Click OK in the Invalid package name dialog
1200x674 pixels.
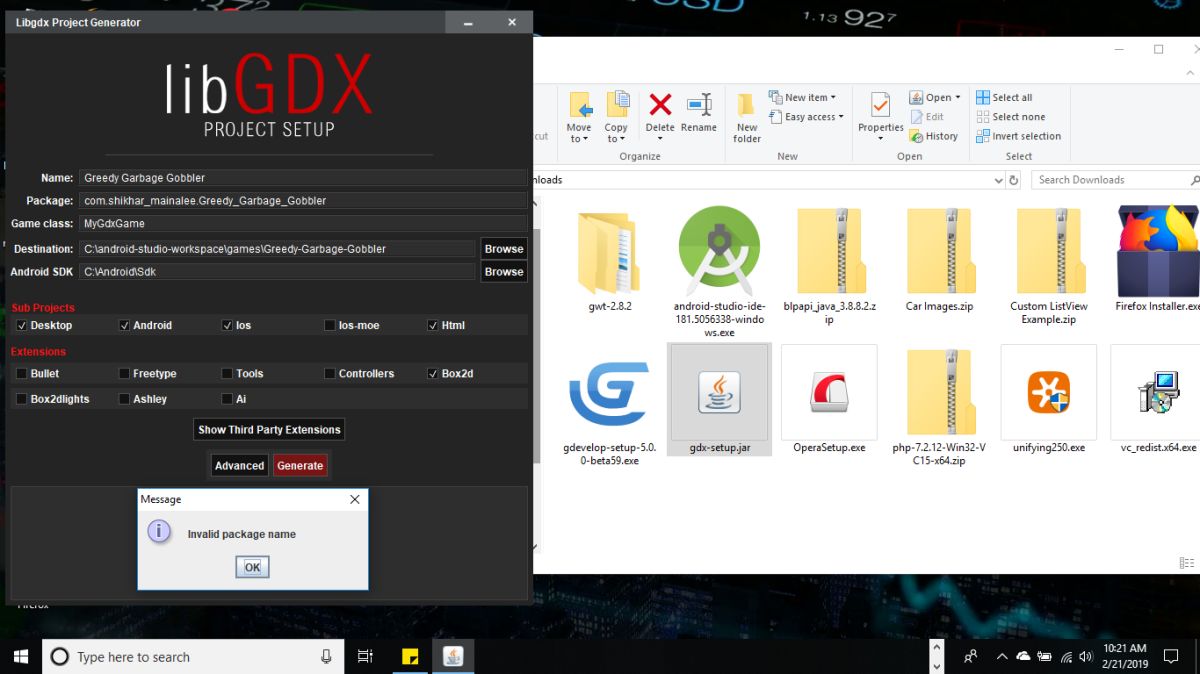(252, 567)
